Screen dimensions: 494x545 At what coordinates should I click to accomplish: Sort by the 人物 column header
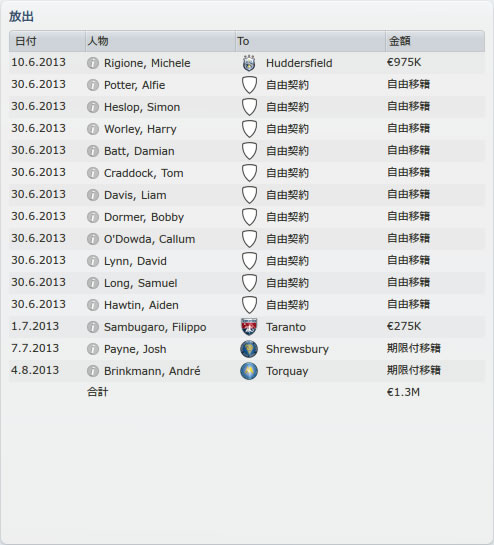(160, 41)
